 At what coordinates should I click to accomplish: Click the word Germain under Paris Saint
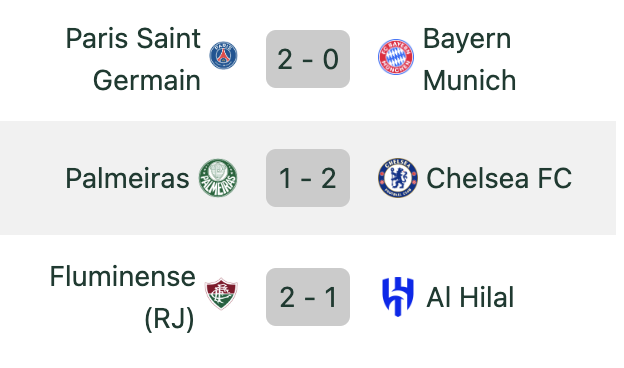pyautogui.click(x=147, y=80)
